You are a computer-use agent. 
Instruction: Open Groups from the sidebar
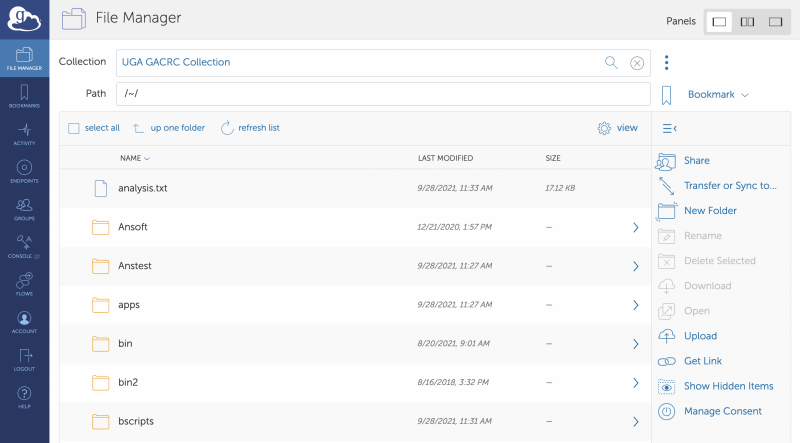(24, 209)
